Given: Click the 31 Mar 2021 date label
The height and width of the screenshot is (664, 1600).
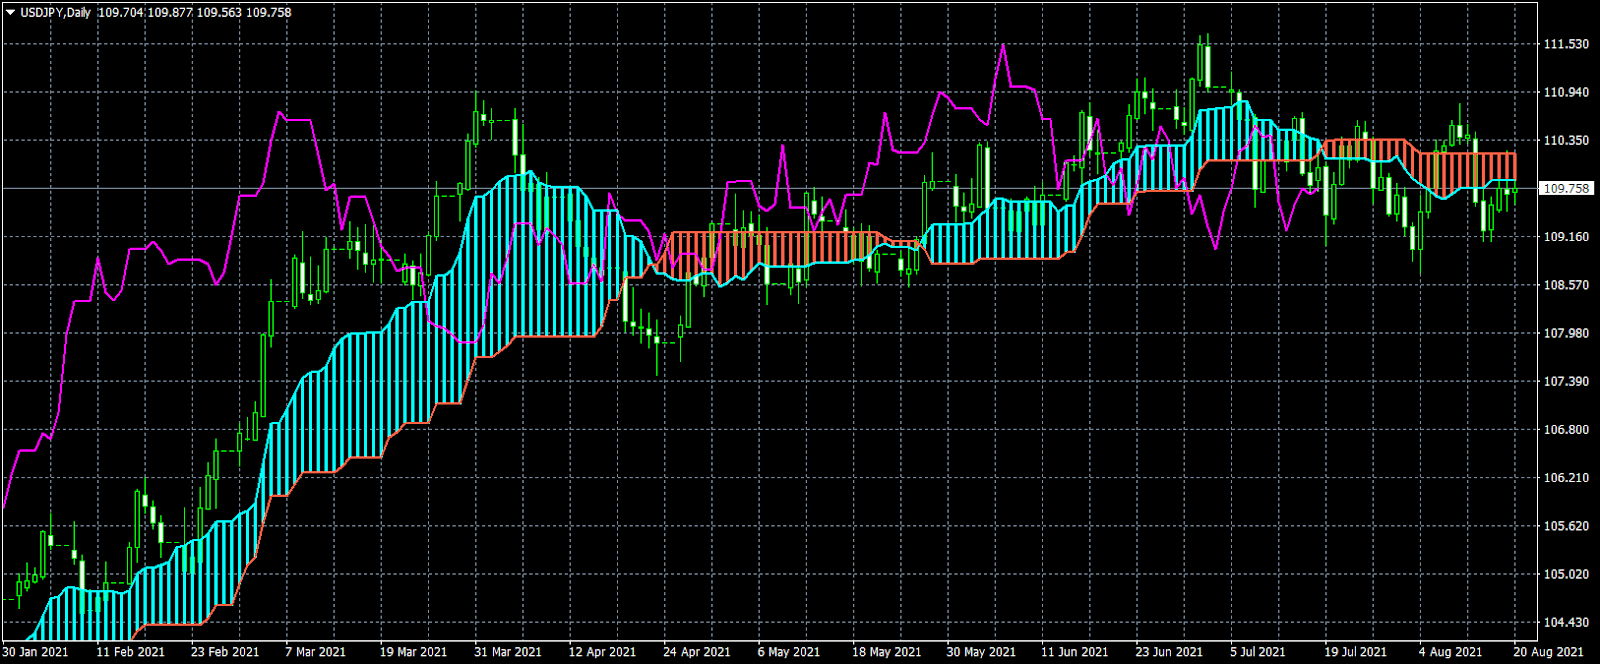Looking at the screenshot, I should [508, 652].
